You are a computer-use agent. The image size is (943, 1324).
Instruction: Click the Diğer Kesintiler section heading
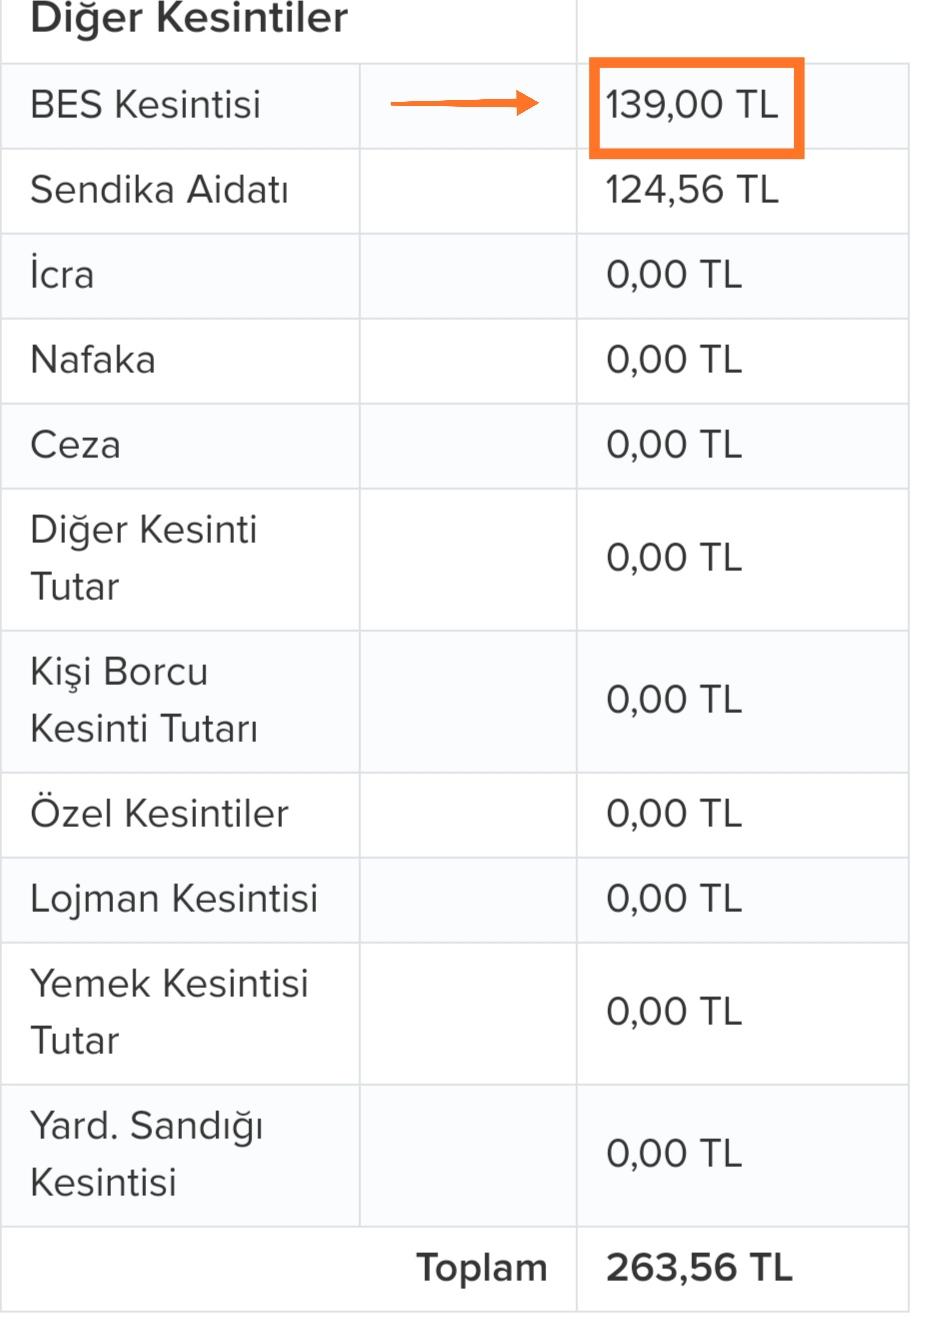coord(189,18)
